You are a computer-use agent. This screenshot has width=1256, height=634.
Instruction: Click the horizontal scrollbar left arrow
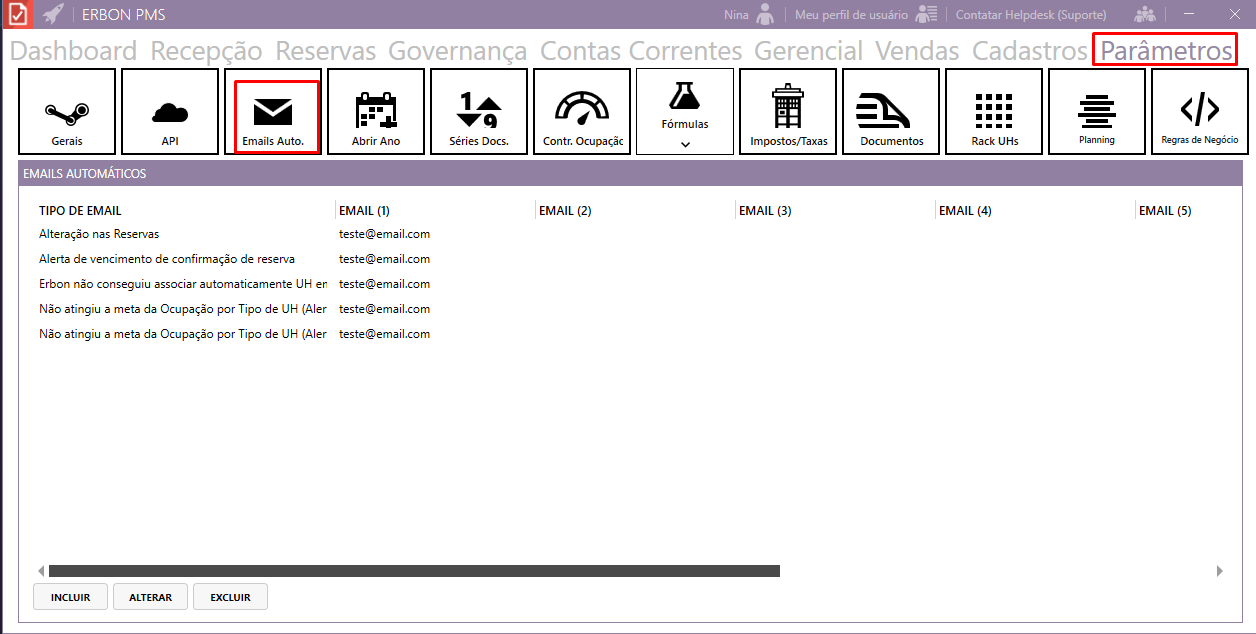[42, 571]
